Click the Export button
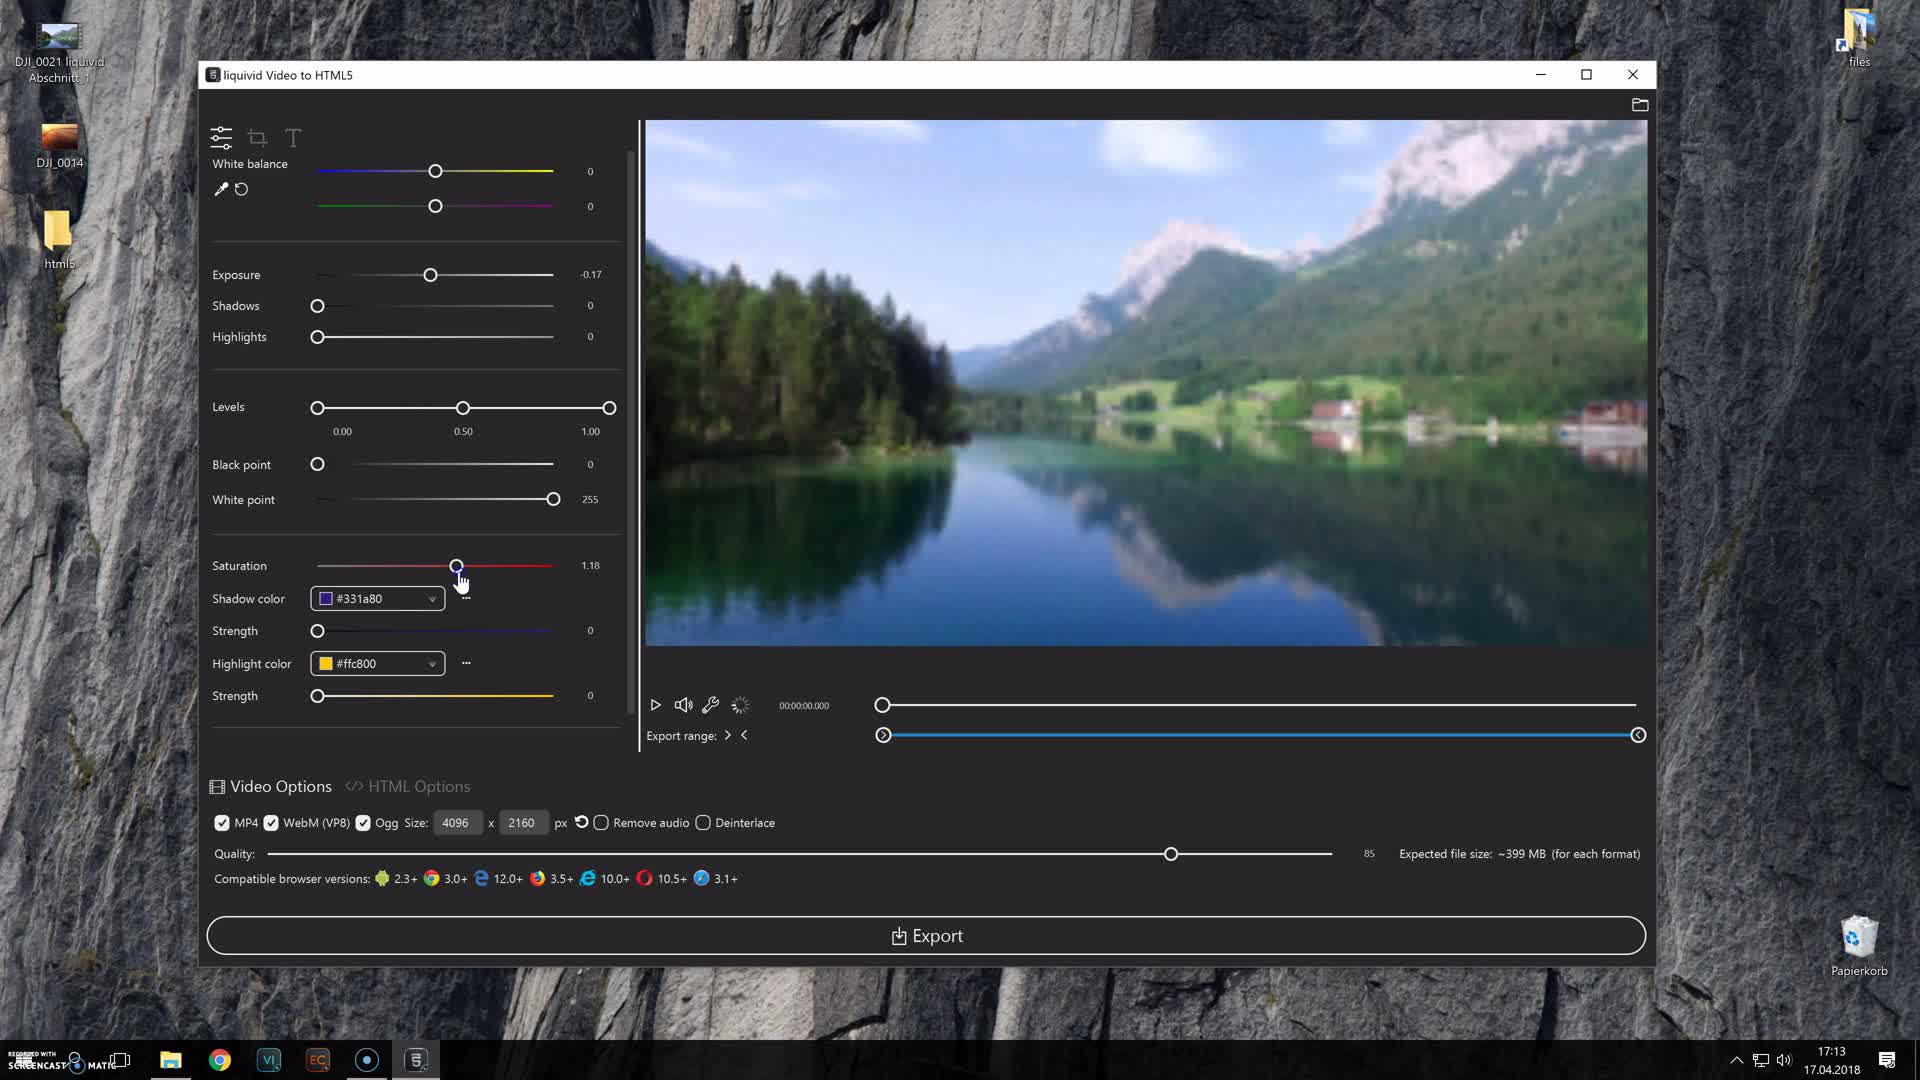 pos(926,936)
